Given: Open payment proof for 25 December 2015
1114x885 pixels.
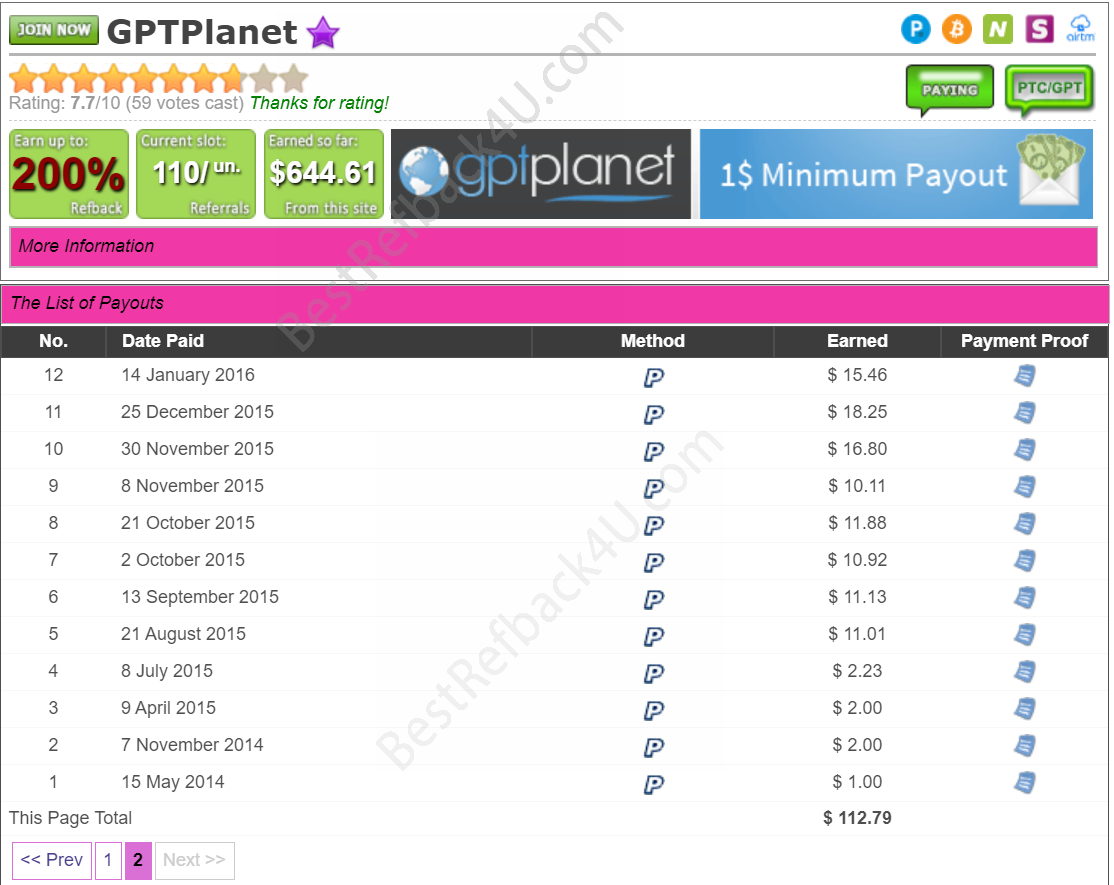Looking at the screenshot, I should coord(1024,413).
